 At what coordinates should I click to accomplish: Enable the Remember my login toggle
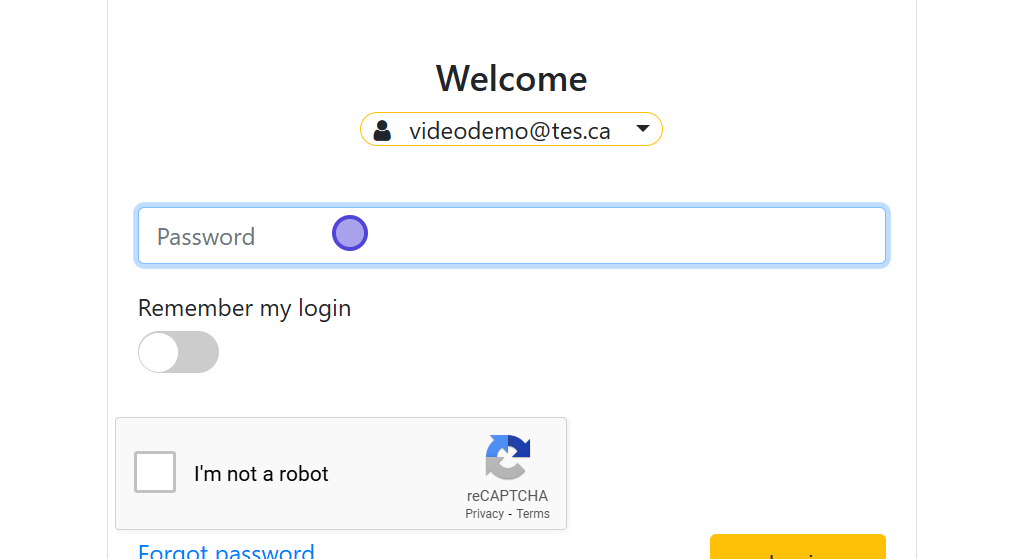coord(178,352)
